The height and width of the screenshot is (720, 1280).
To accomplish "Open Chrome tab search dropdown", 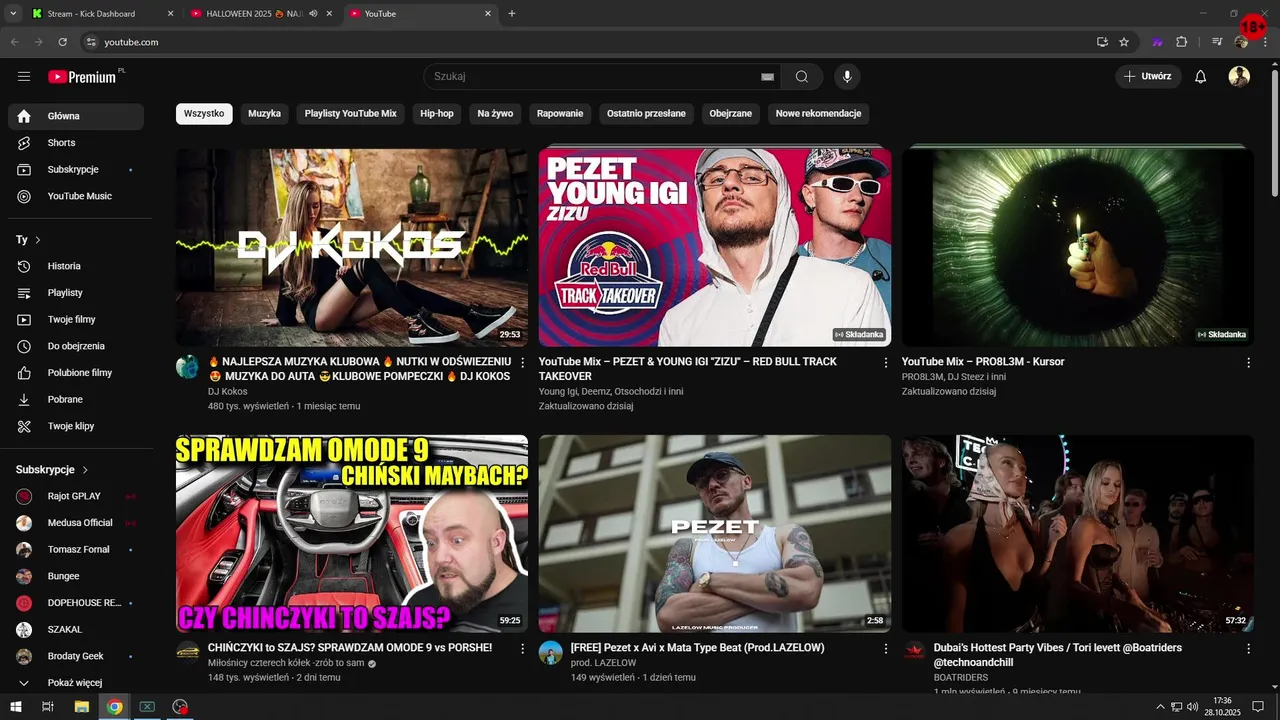I will tap(13, 14).
